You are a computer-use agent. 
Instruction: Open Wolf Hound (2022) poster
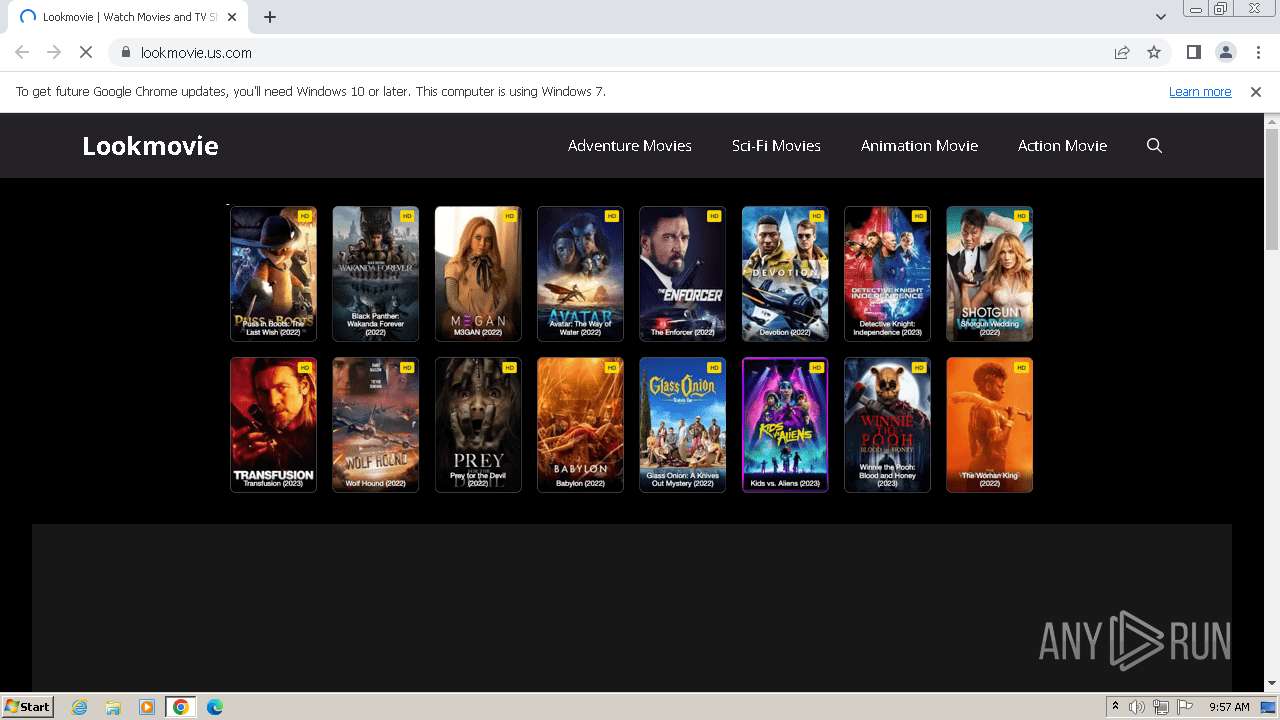tap(375, 425)
